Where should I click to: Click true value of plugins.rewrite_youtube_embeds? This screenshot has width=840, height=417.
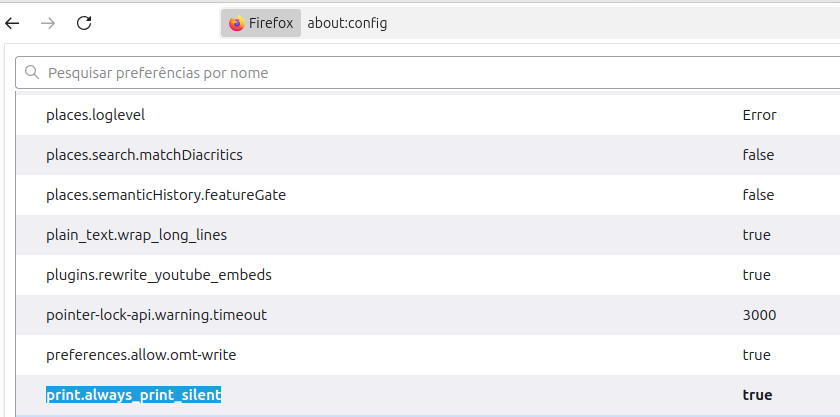[x=756, y=275]
